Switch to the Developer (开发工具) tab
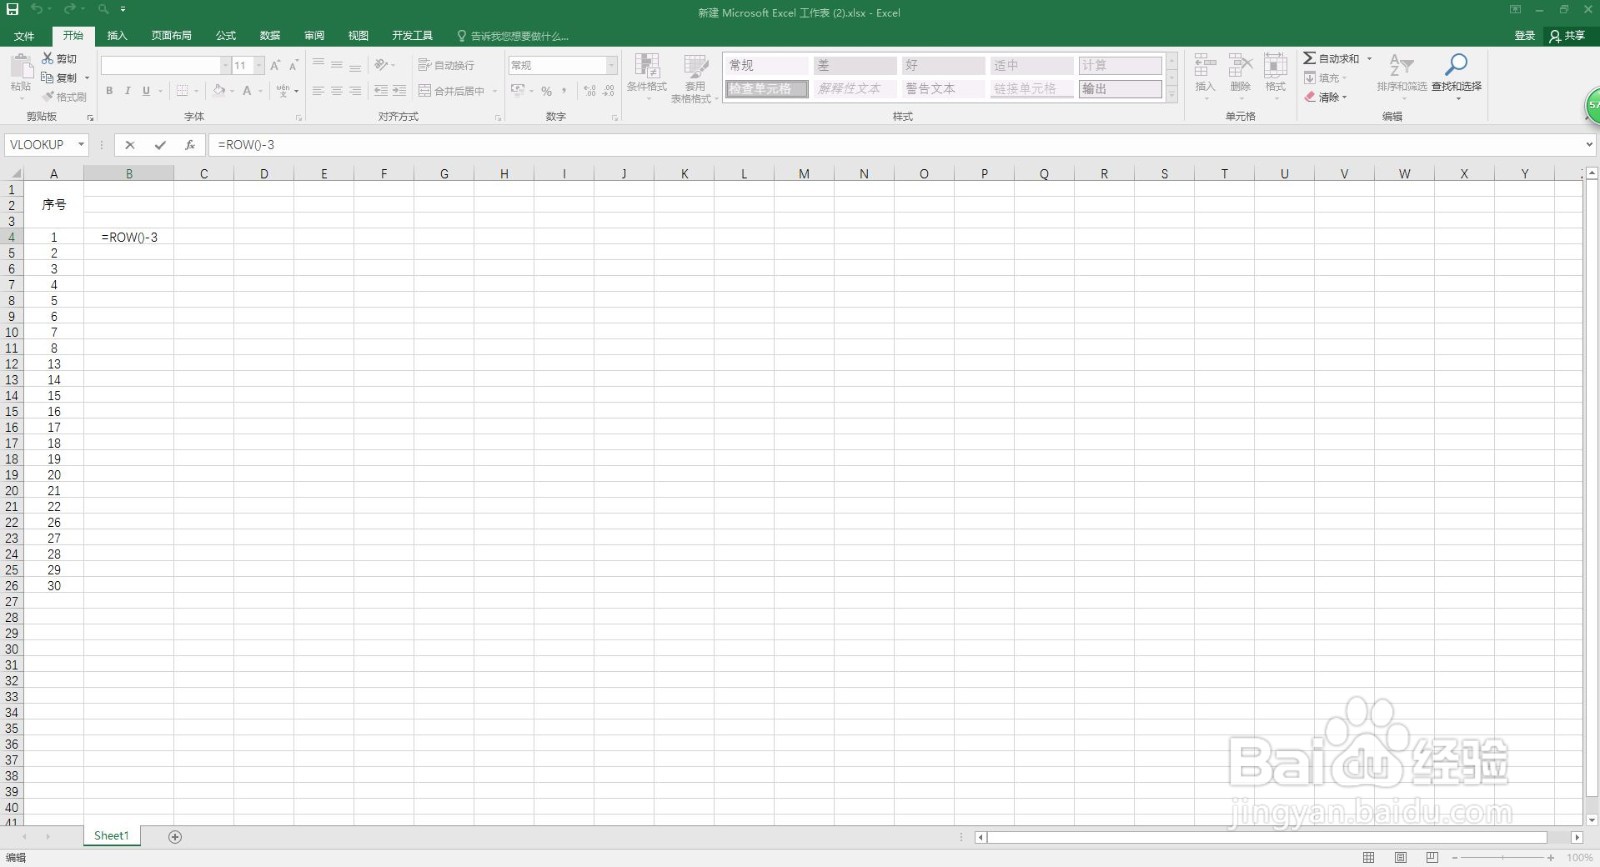1600x867 pixels. pos(412,35)
